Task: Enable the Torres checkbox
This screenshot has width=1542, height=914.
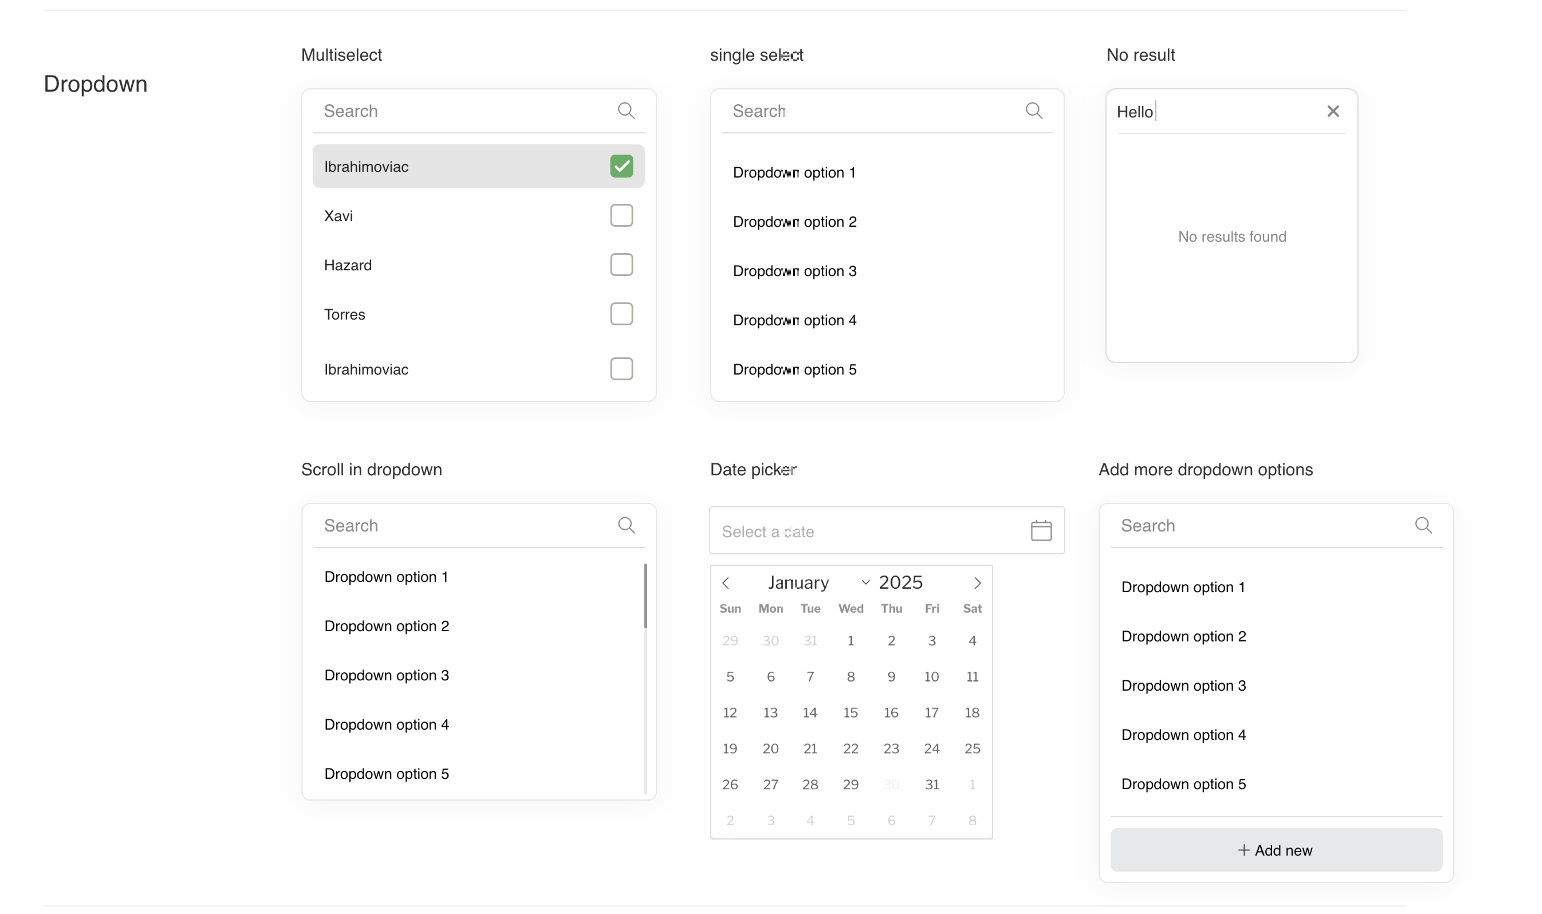Action: (x=621, y=314)
